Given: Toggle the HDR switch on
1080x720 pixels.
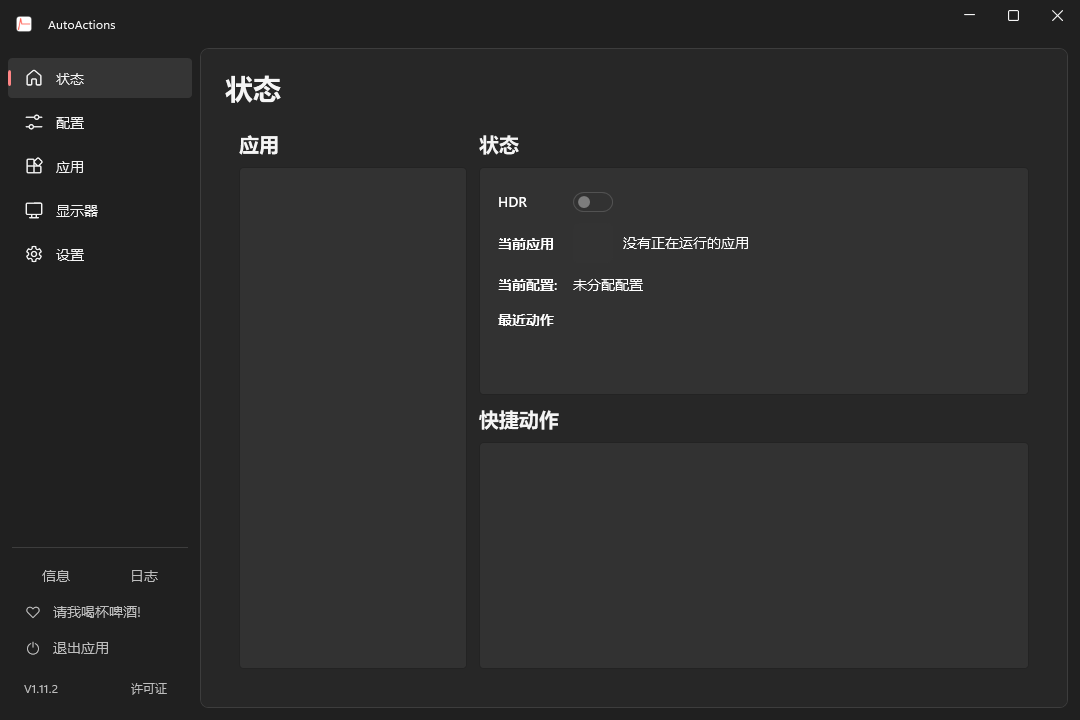Looking at the screenshot, I should (x=592, y=202).
